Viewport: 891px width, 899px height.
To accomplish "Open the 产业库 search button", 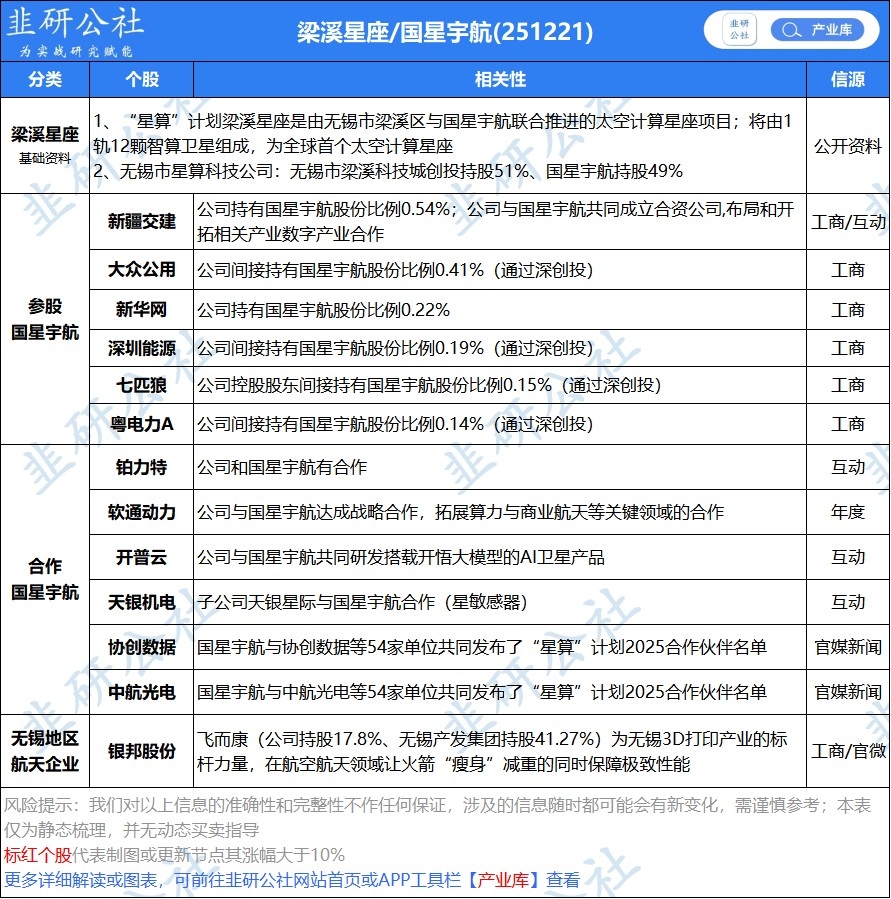I will tap(817, 30).
